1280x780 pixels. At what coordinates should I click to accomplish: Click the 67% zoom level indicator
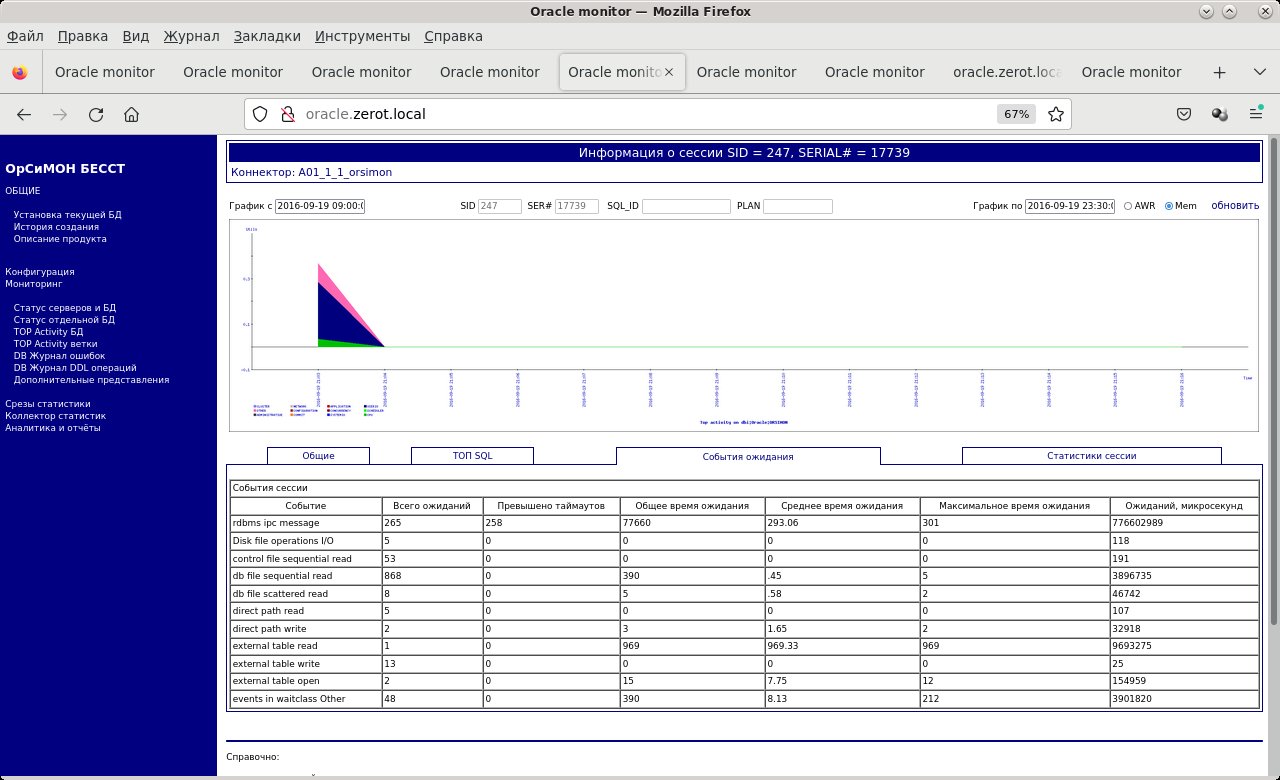1016,114
